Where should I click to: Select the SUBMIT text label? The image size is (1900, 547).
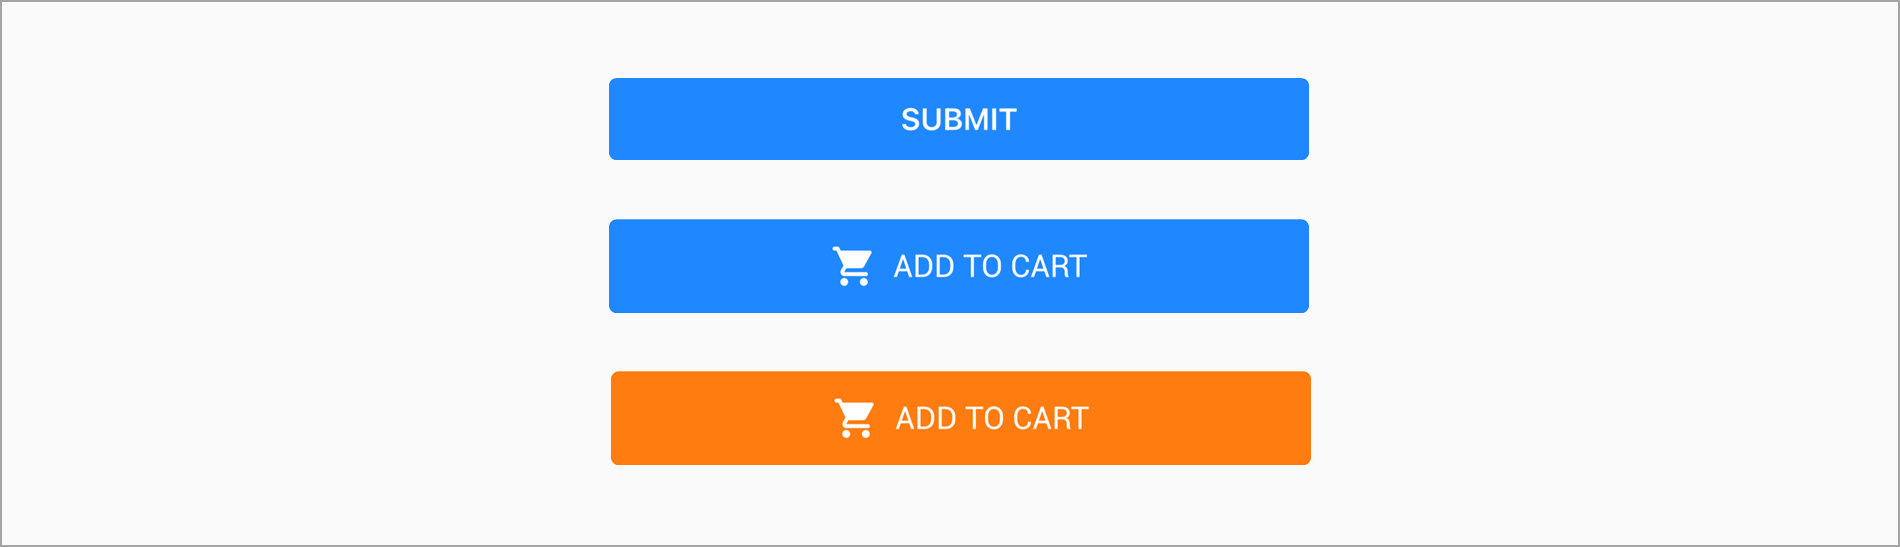pyautogui.click(x=958, y=120)
